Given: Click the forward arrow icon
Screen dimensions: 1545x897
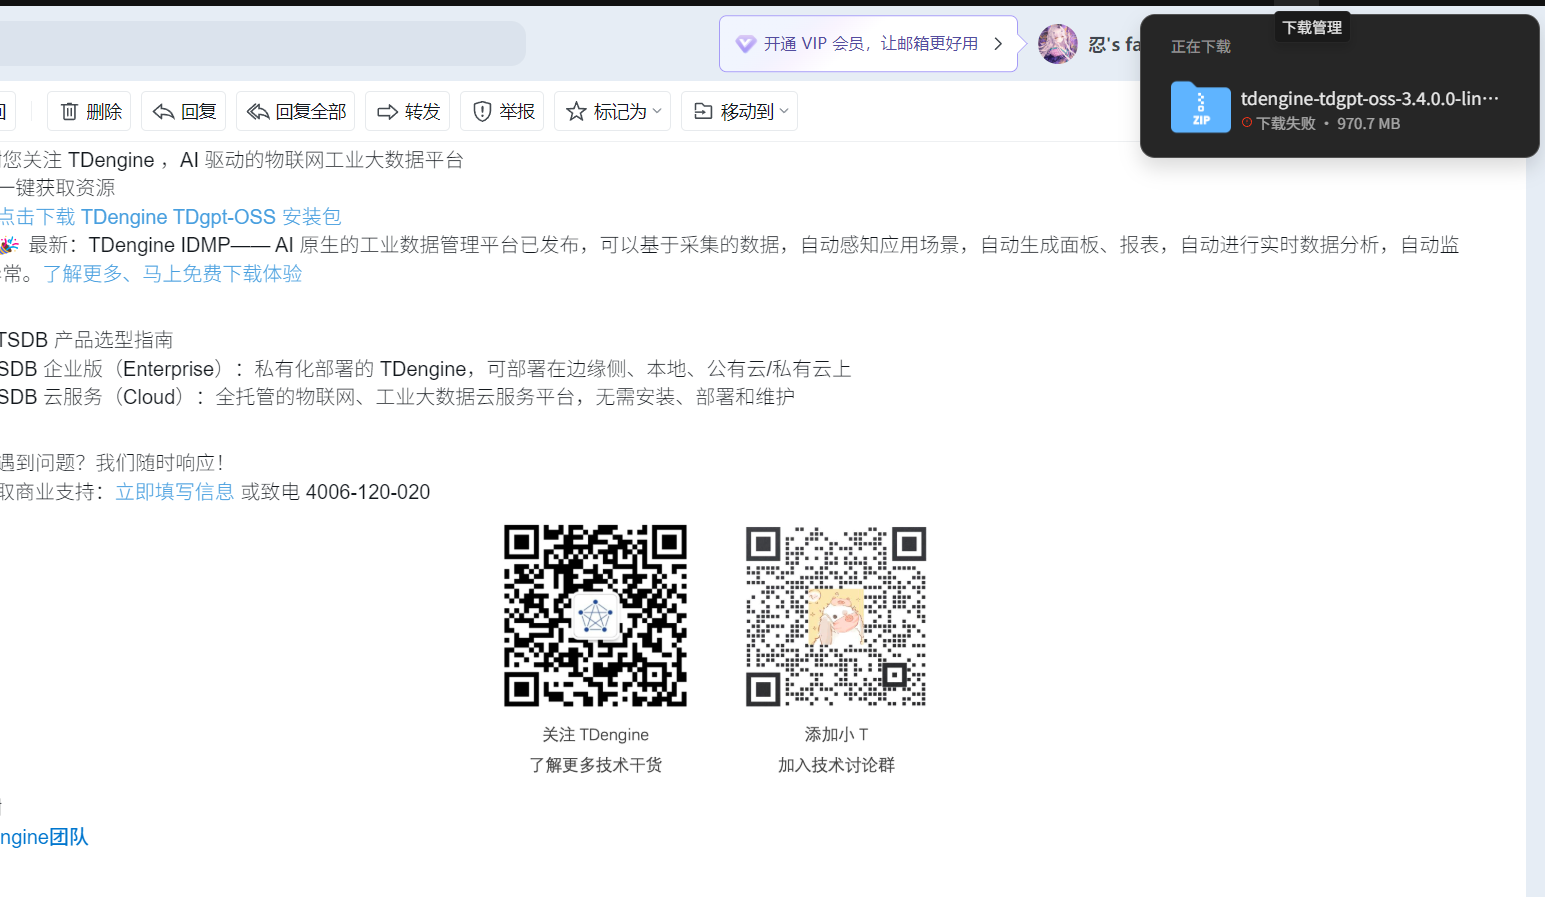Looking at the screenshot, I should pyautogui.click(x=387, y=112).
